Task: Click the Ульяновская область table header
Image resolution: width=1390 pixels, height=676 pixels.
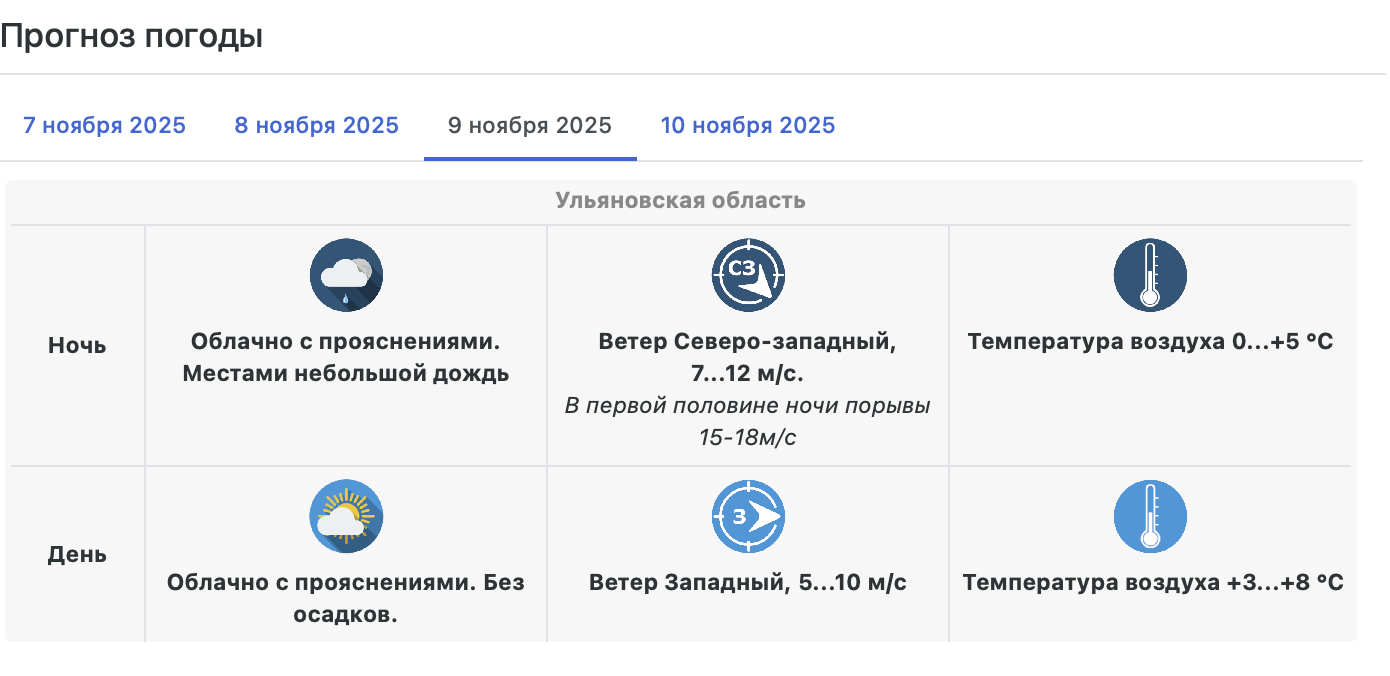Action: coord(680,201)
